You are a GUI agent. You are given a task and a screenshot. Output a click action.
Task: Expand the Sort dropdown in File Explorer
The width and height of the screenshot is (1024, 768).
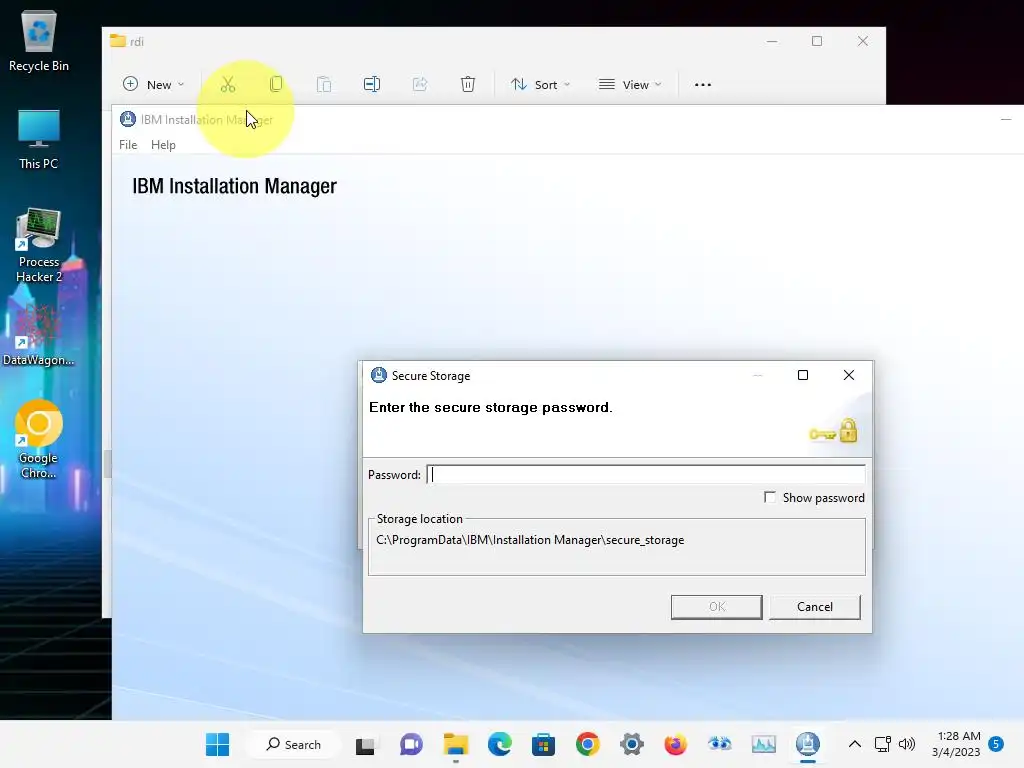coord(540,84)
